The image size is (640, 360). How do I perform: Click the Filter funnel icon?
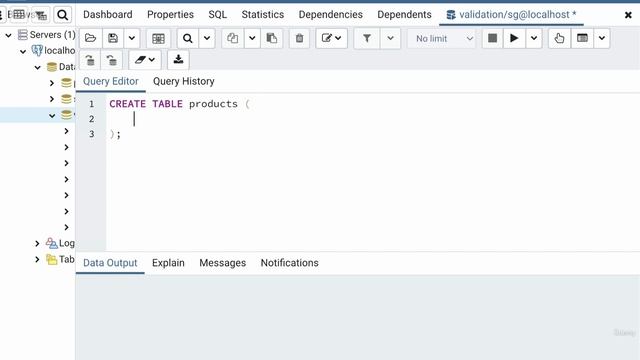click(367, 38)
